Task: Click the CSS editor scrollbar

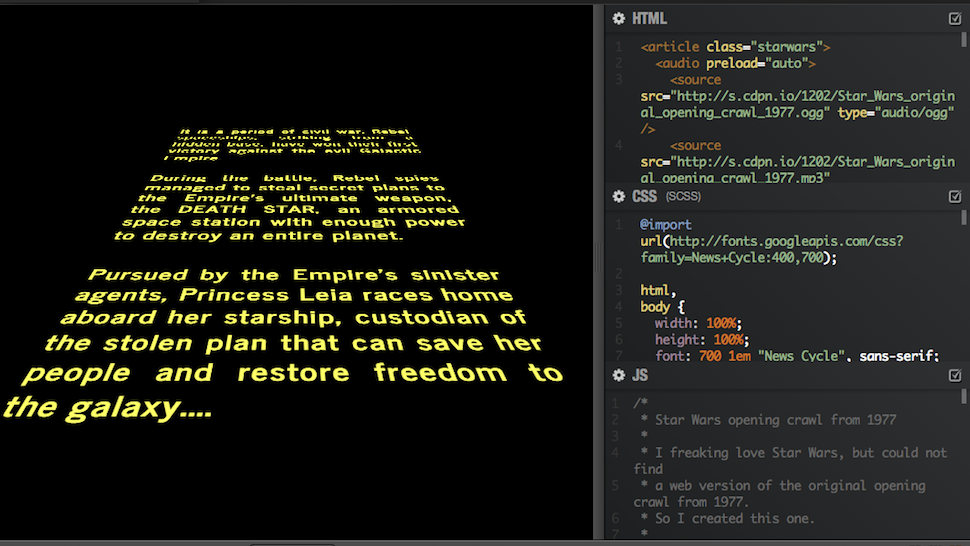Action: click(964, 220)
